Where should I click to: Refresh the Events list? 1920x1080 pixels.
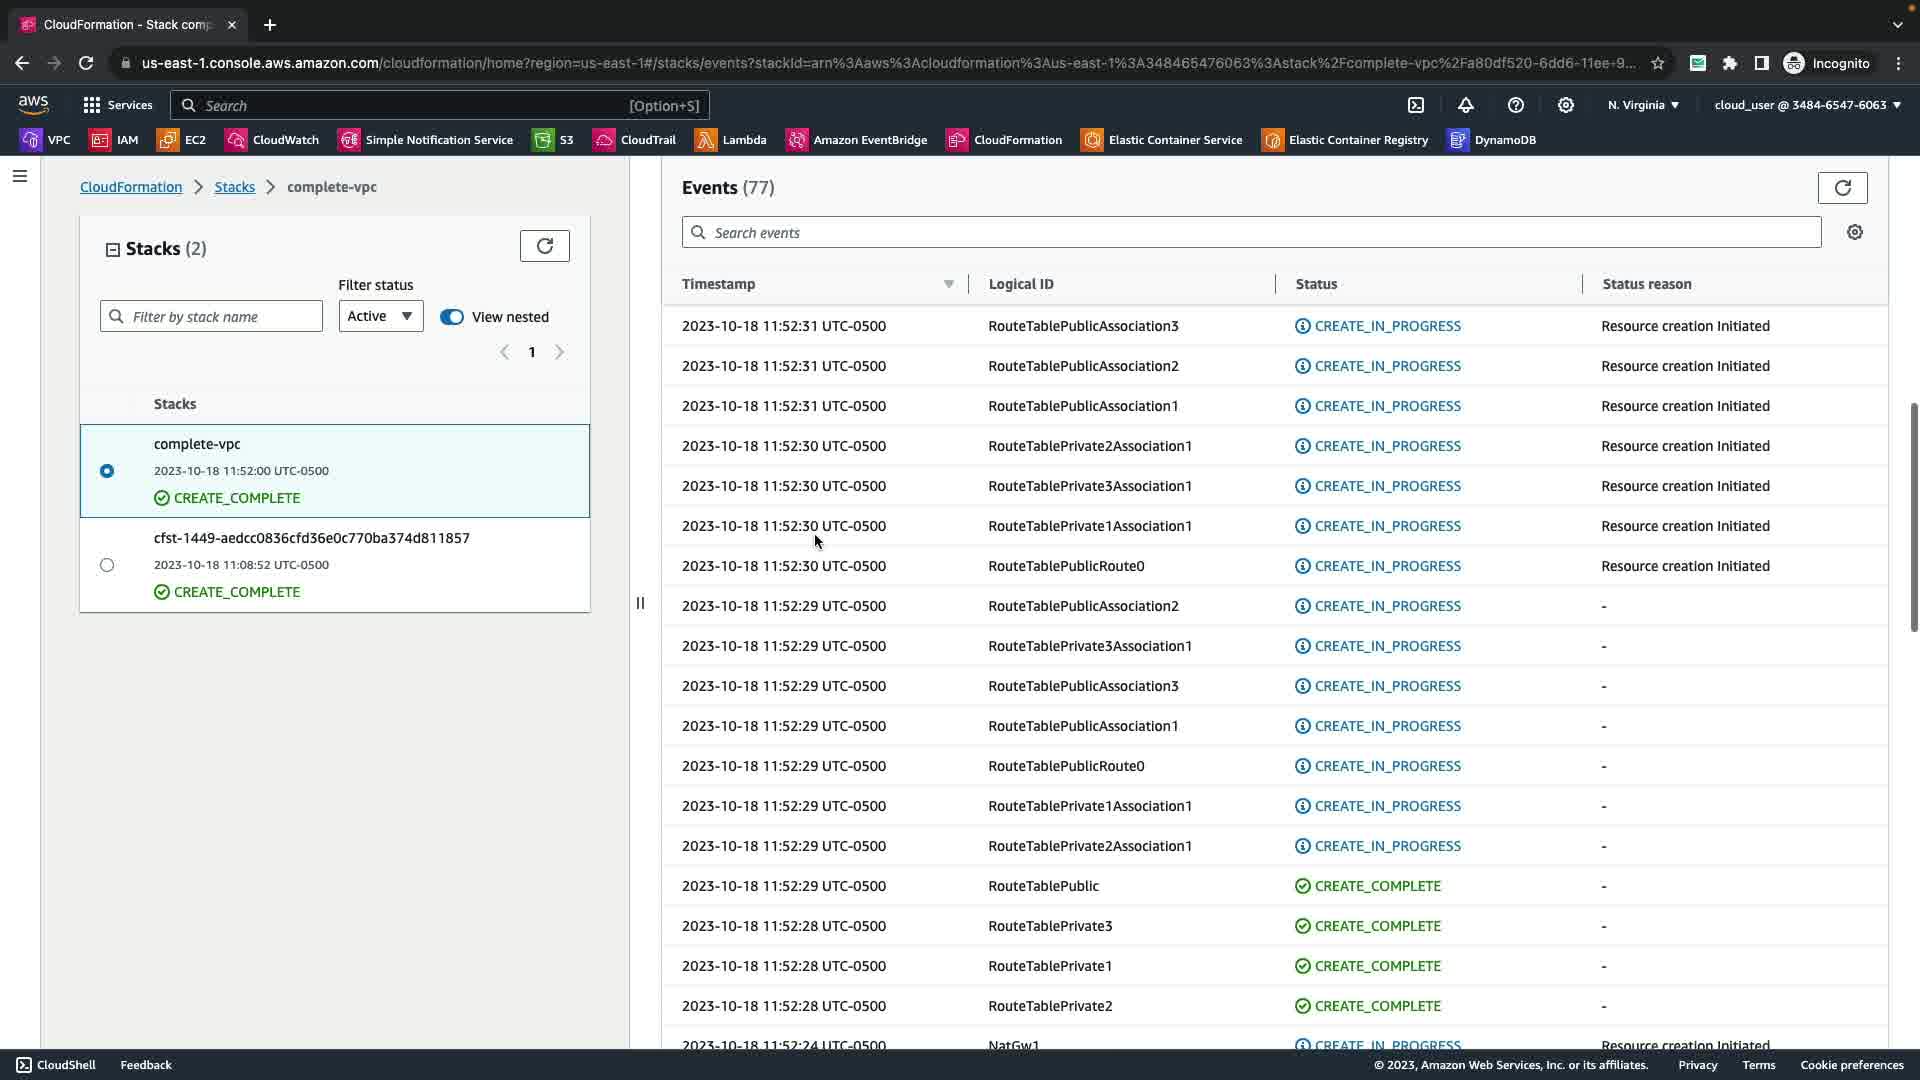1842,188
